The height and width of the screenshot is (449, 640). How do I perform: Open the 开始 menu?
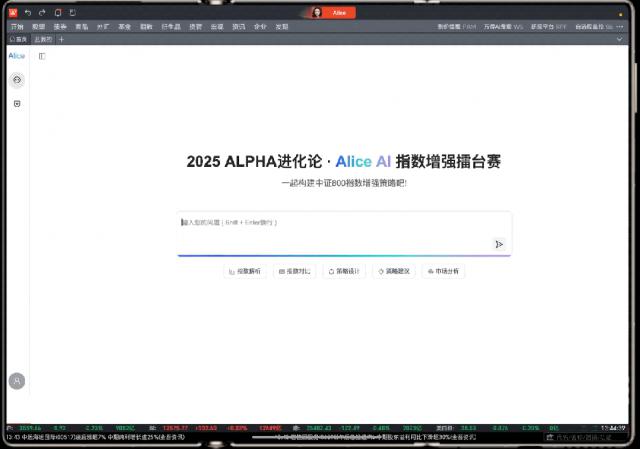(16, 26)
